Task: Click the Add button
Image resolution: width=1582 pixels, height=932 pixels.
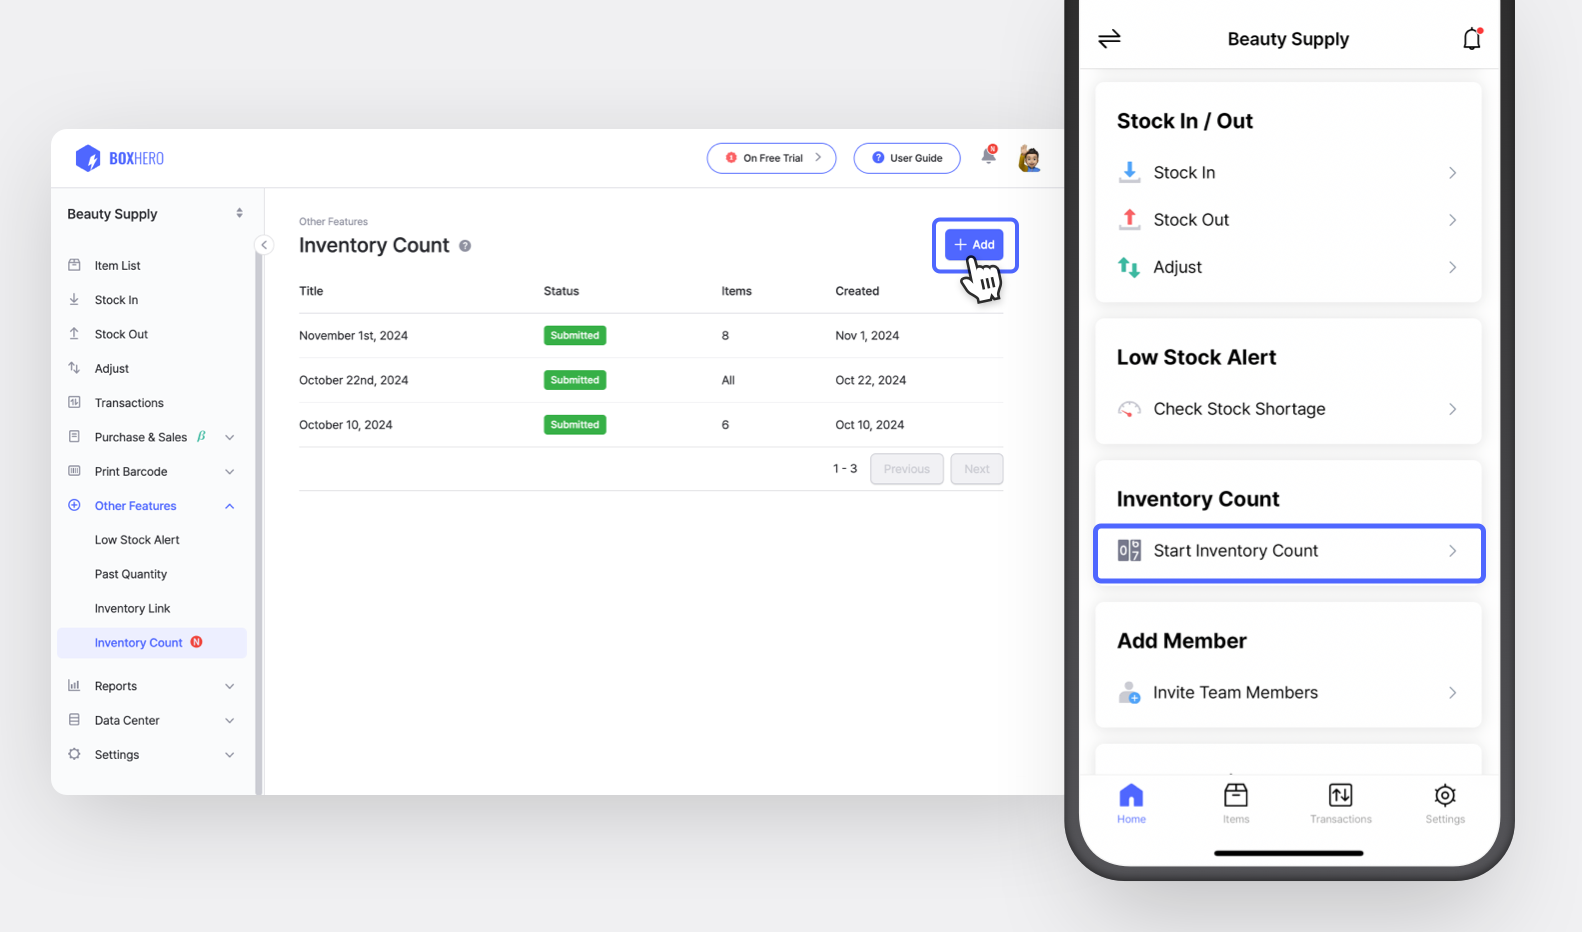Action: (974, 244)
